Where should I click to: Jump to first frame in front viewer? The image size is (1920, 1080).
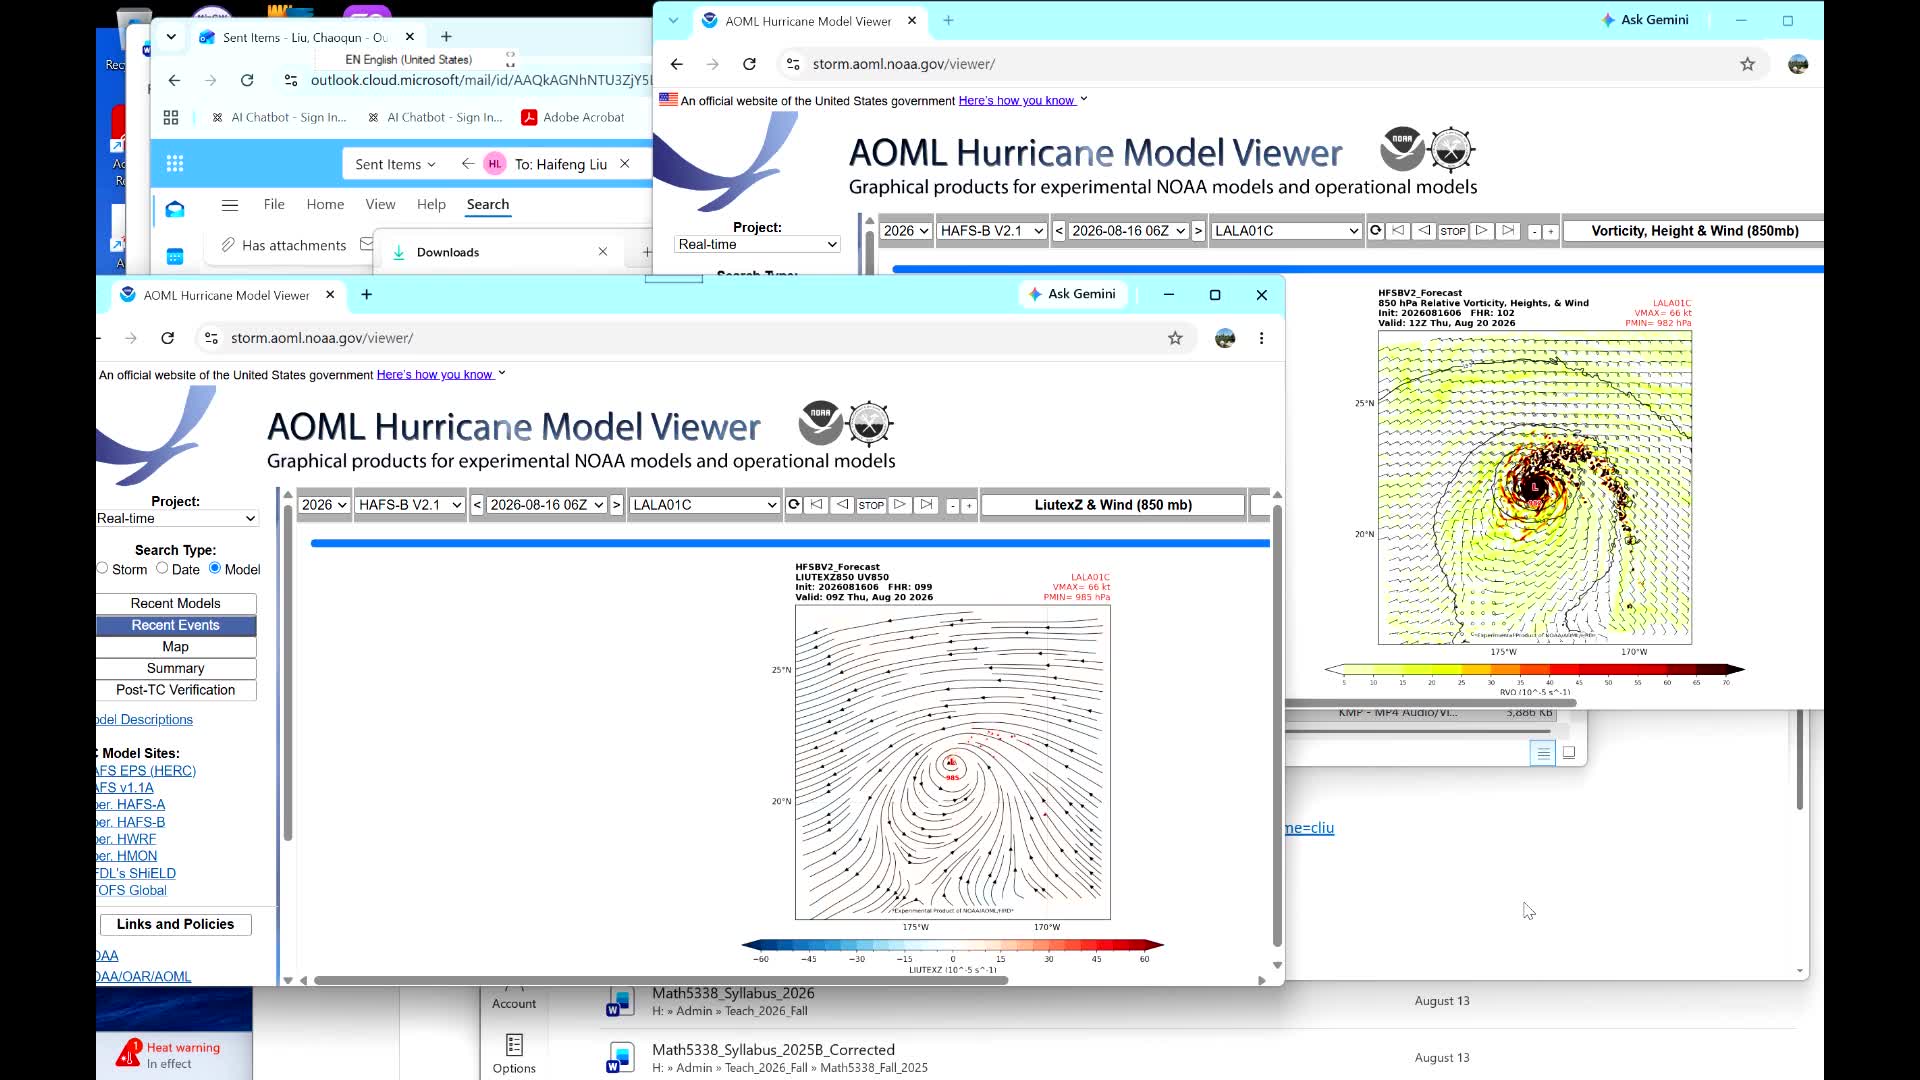click(817, 505)
